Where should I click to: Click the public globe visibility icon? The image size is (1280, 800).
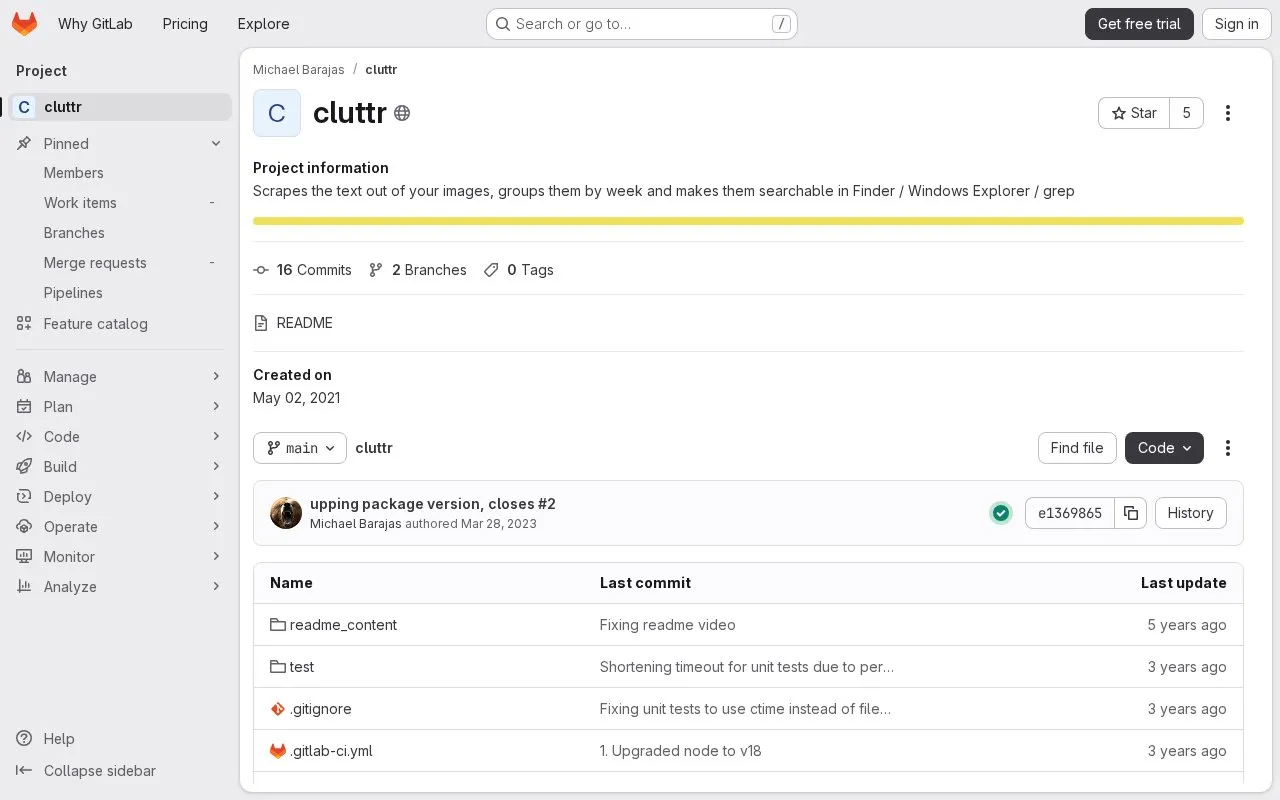[x=402, y=113]
